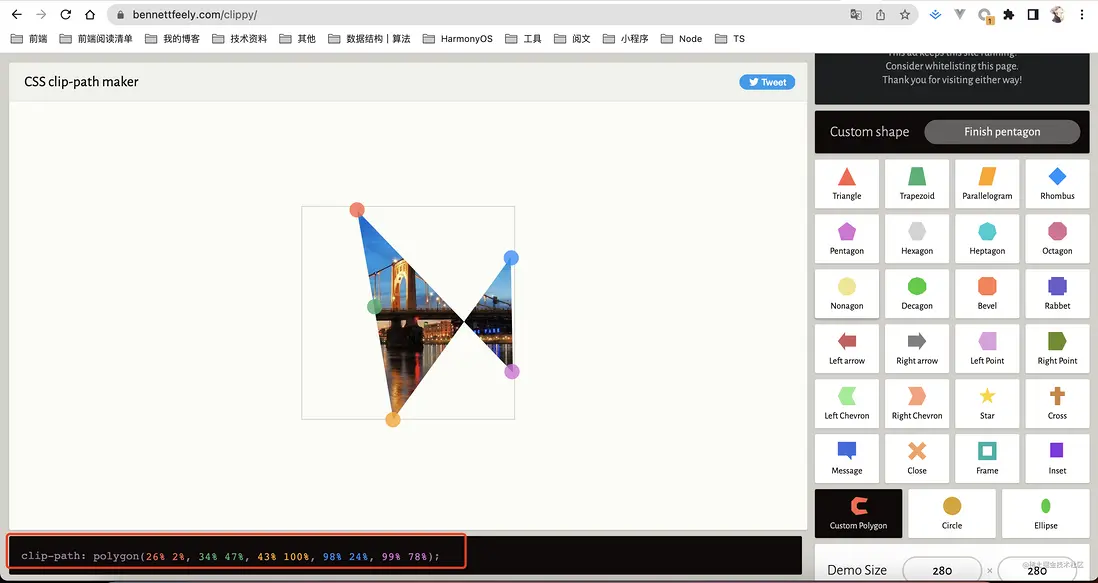This screenshot has width=1098, height=583.
Task: Select the Trapezoid shape
Action: pos(917,183)
